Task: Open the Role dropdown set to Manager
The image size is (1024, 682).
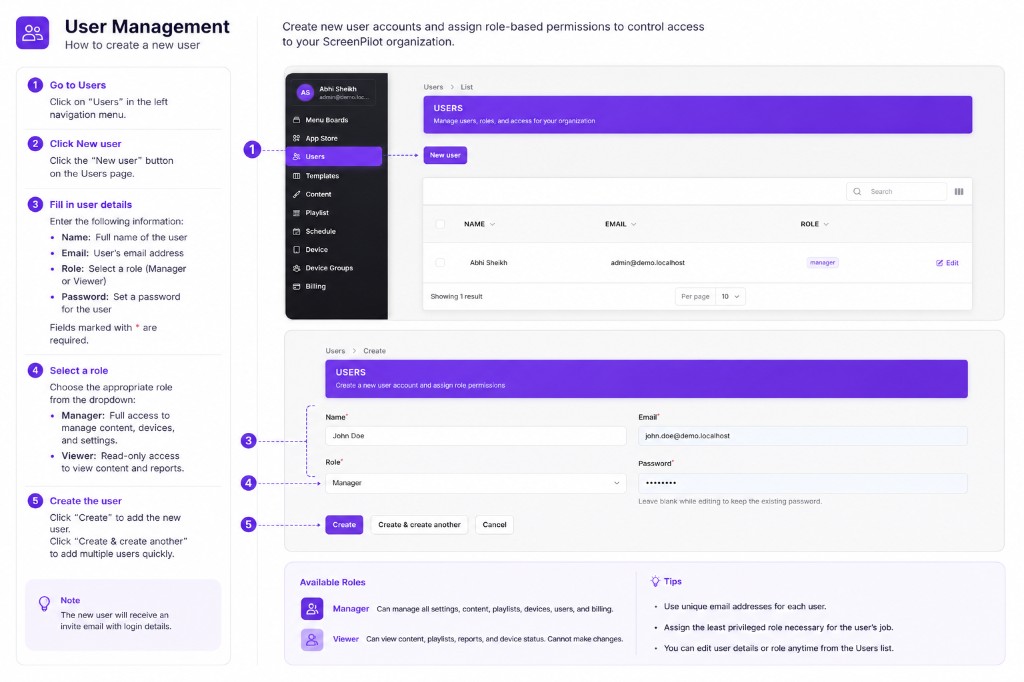Action: [x=475, y=483]
